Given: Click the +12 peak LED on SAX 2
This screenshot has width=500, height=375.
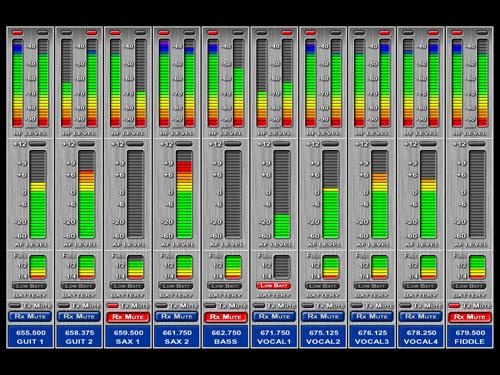Looking at the screenshot, I should tap(184, 144).
